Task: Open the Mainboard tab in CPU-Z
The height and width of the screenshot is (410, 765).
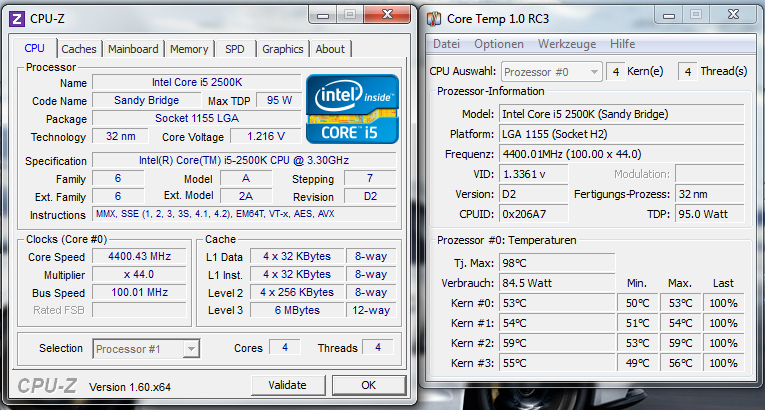Action: click(x=133, y=49)
